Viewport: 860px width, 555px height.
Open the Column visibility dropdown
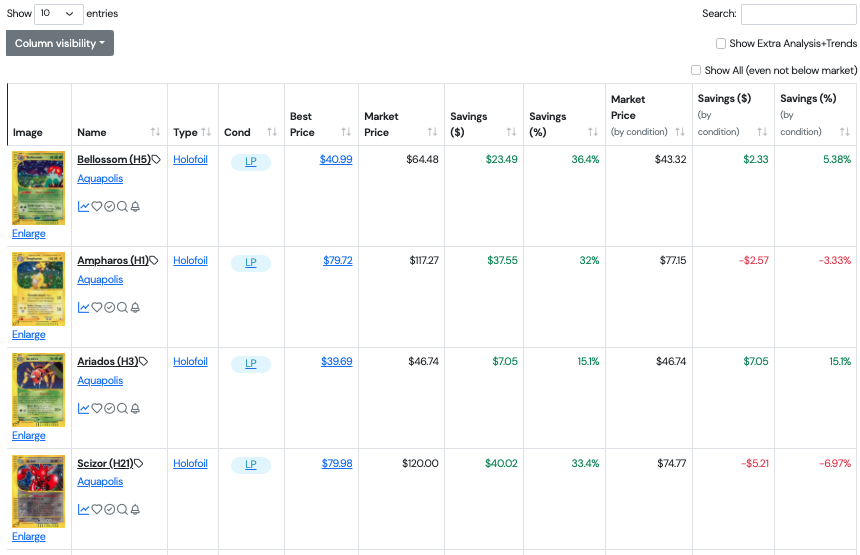pyautogui.click(x=60, y=44)
